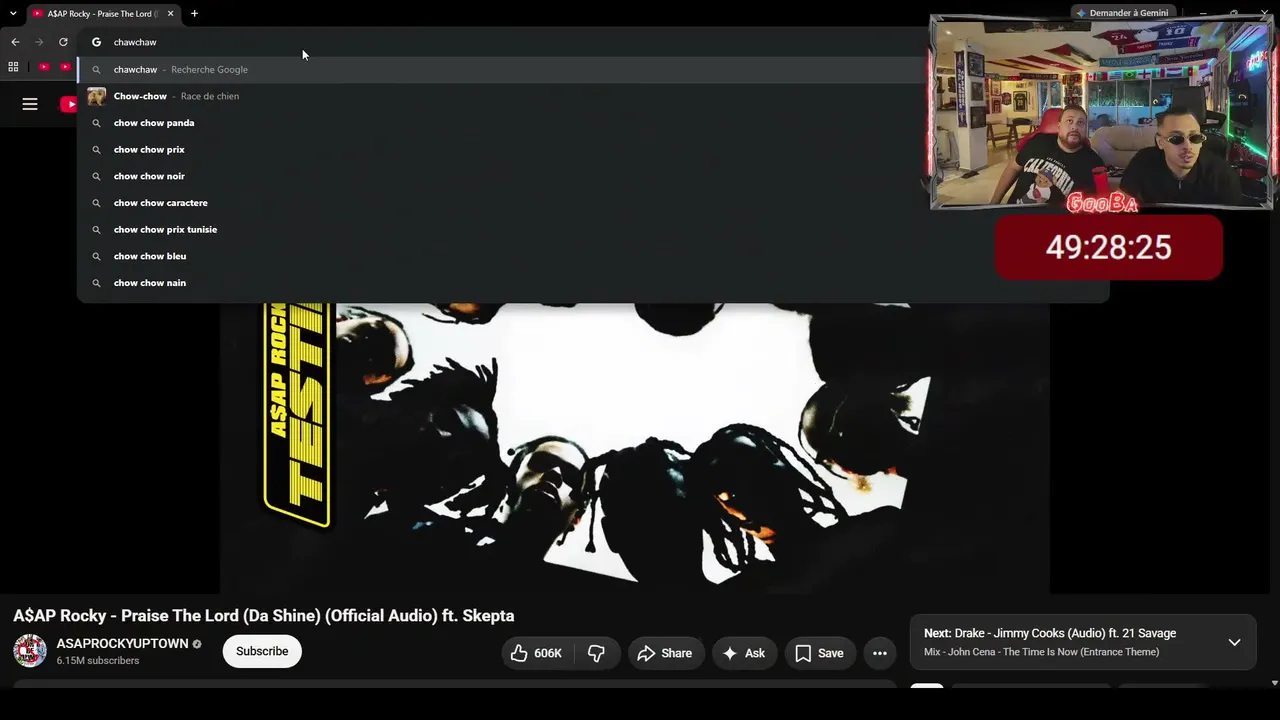Open the YouTube hamburger guide menu
This screenshot has height=720, width=1280.
[30, 104]
